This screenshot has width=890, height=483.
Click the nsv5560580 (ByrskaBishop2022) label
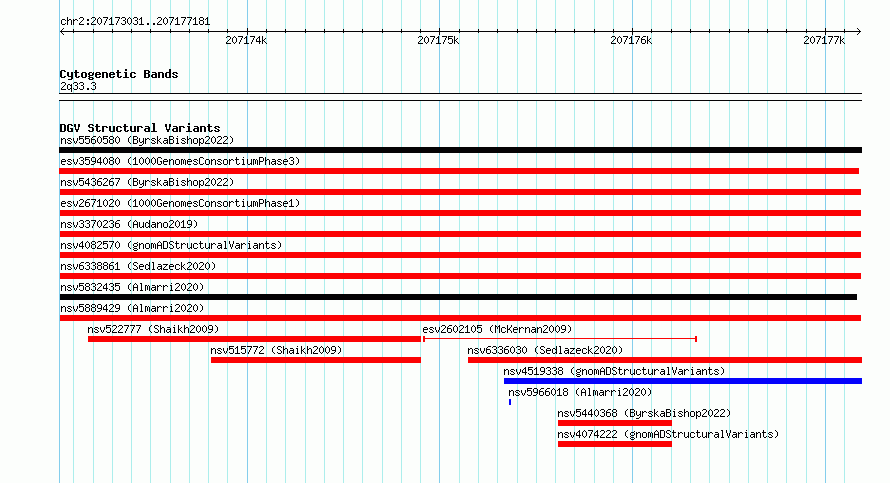tap(147, 140)
